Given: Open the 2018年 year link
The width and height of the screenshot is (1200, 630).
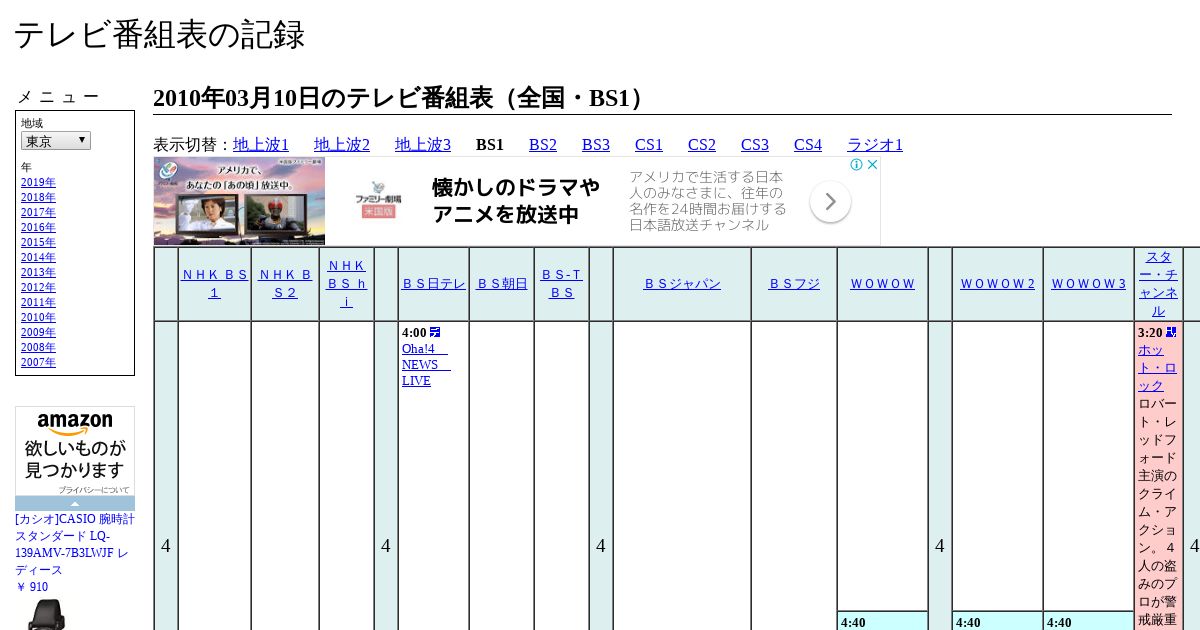Looking at the screenshot, I should (38, 197).
